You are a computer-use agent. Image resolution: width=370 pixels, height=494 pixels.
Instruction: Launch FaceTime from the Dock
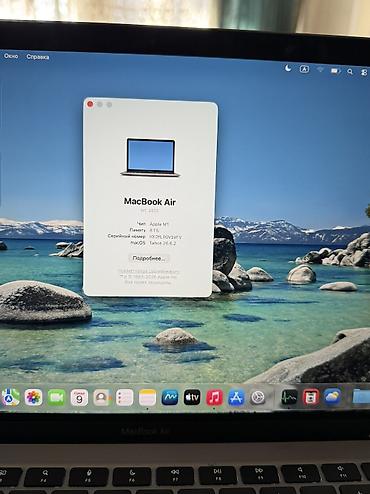[x=56, y=397]
